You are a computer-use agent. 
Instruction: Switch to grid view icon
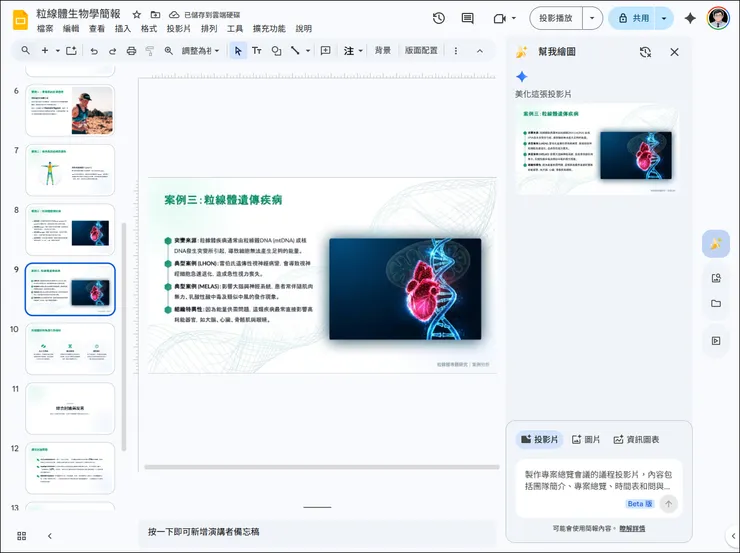pos(22,536)
